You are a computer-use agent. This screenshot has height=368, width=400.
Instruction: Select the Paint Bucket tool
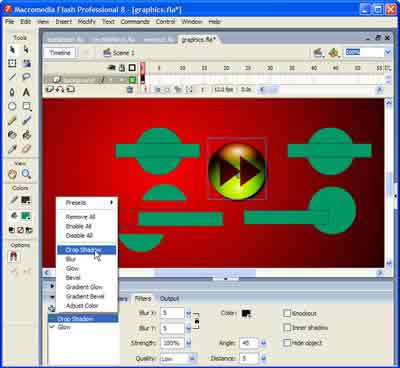[x=27, y=135]
